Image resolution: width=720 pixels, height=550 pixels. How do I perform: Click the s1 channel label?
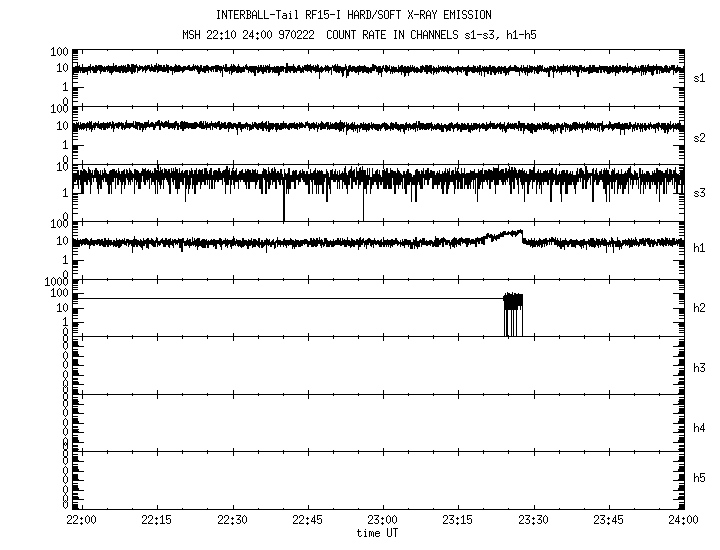click(x=699, y=77)
